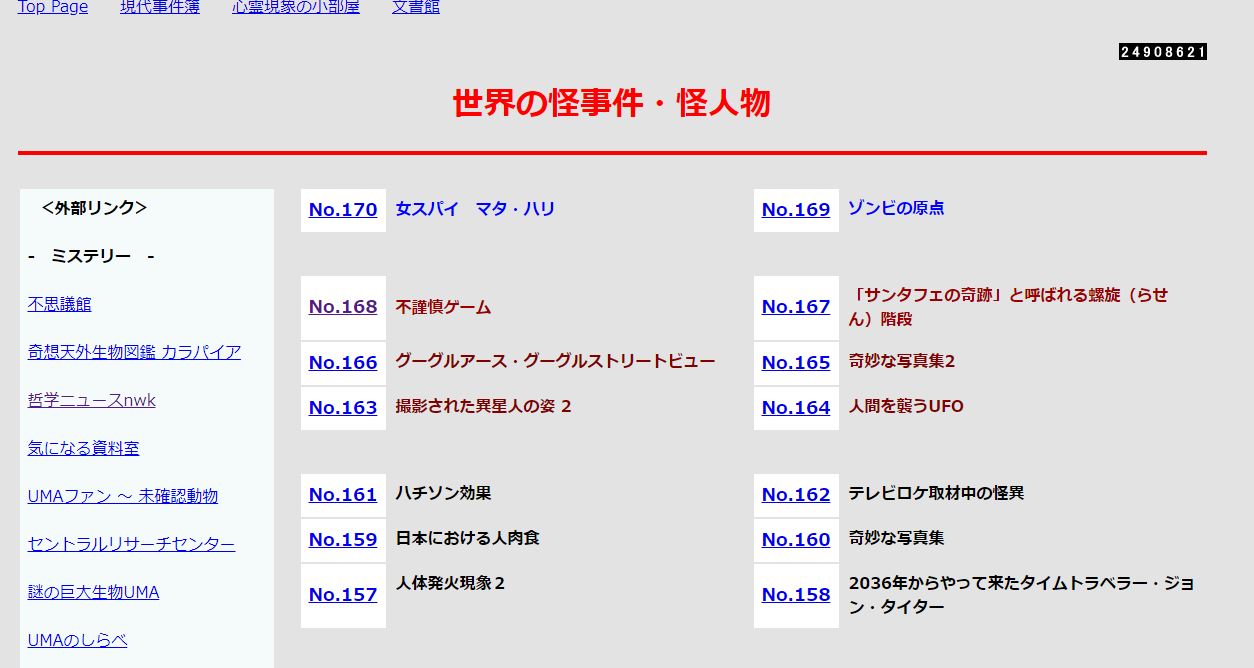
Task: Open article link No.158
Action: [x=796, y=595]
